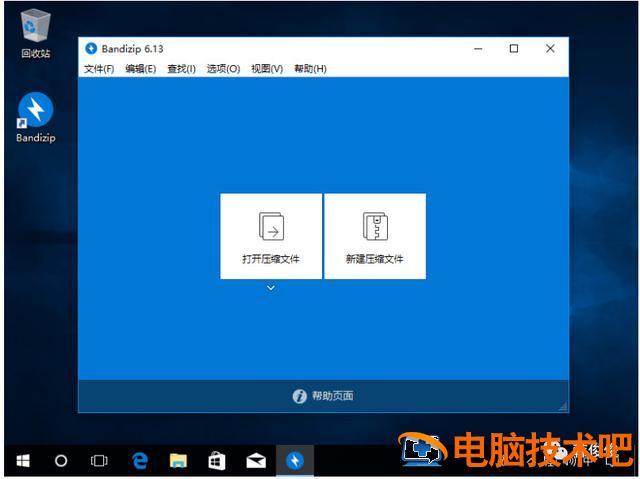Open the 查找(I) menu
The image size is (640, 479).
[181, 69]
